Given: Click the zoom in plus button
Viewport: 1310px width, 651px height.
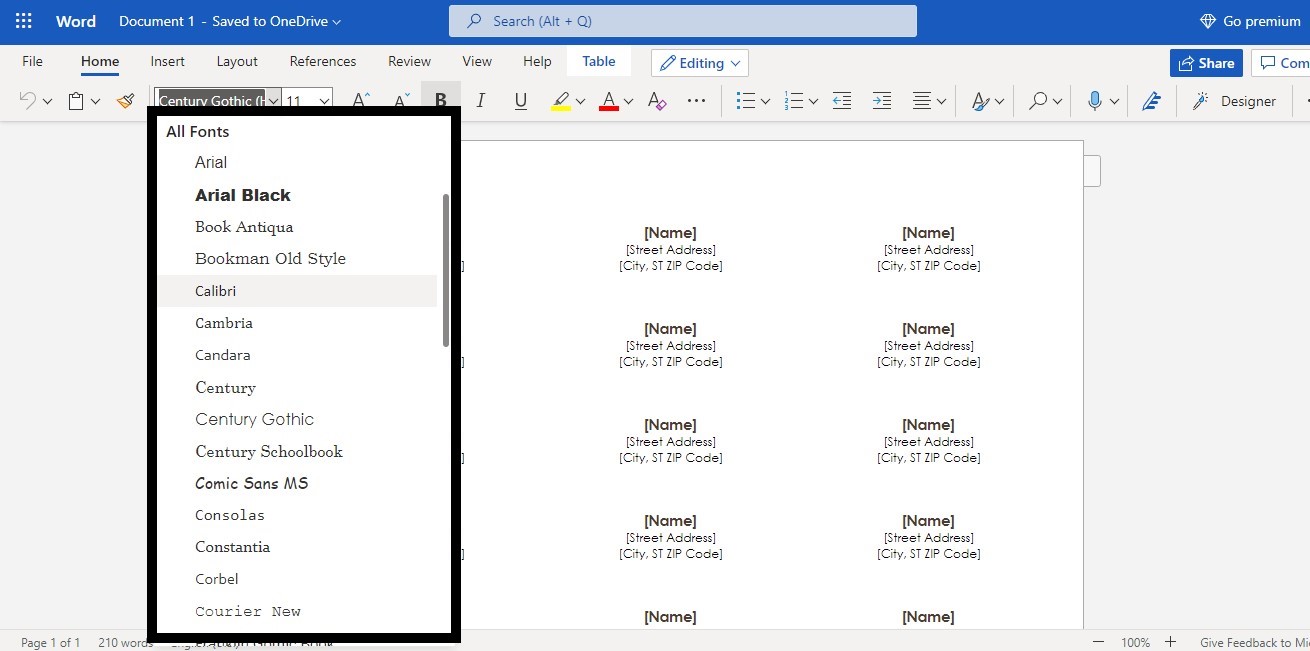Looking at the screenshot, I should (1171, 642).
